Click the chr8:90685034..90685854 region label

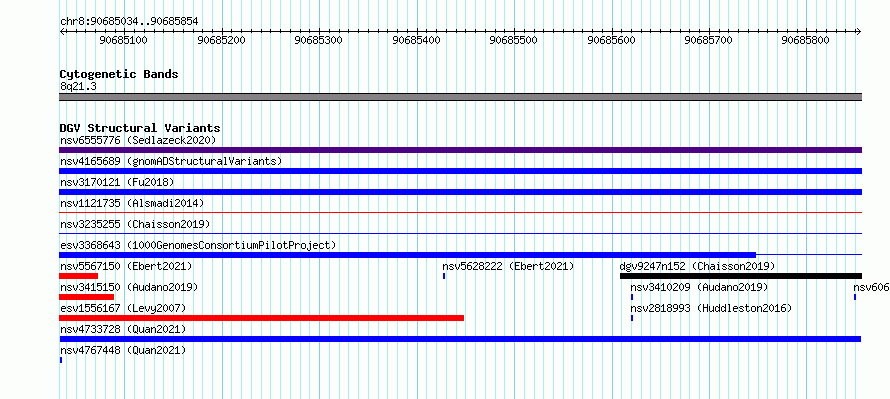[129, 22]
